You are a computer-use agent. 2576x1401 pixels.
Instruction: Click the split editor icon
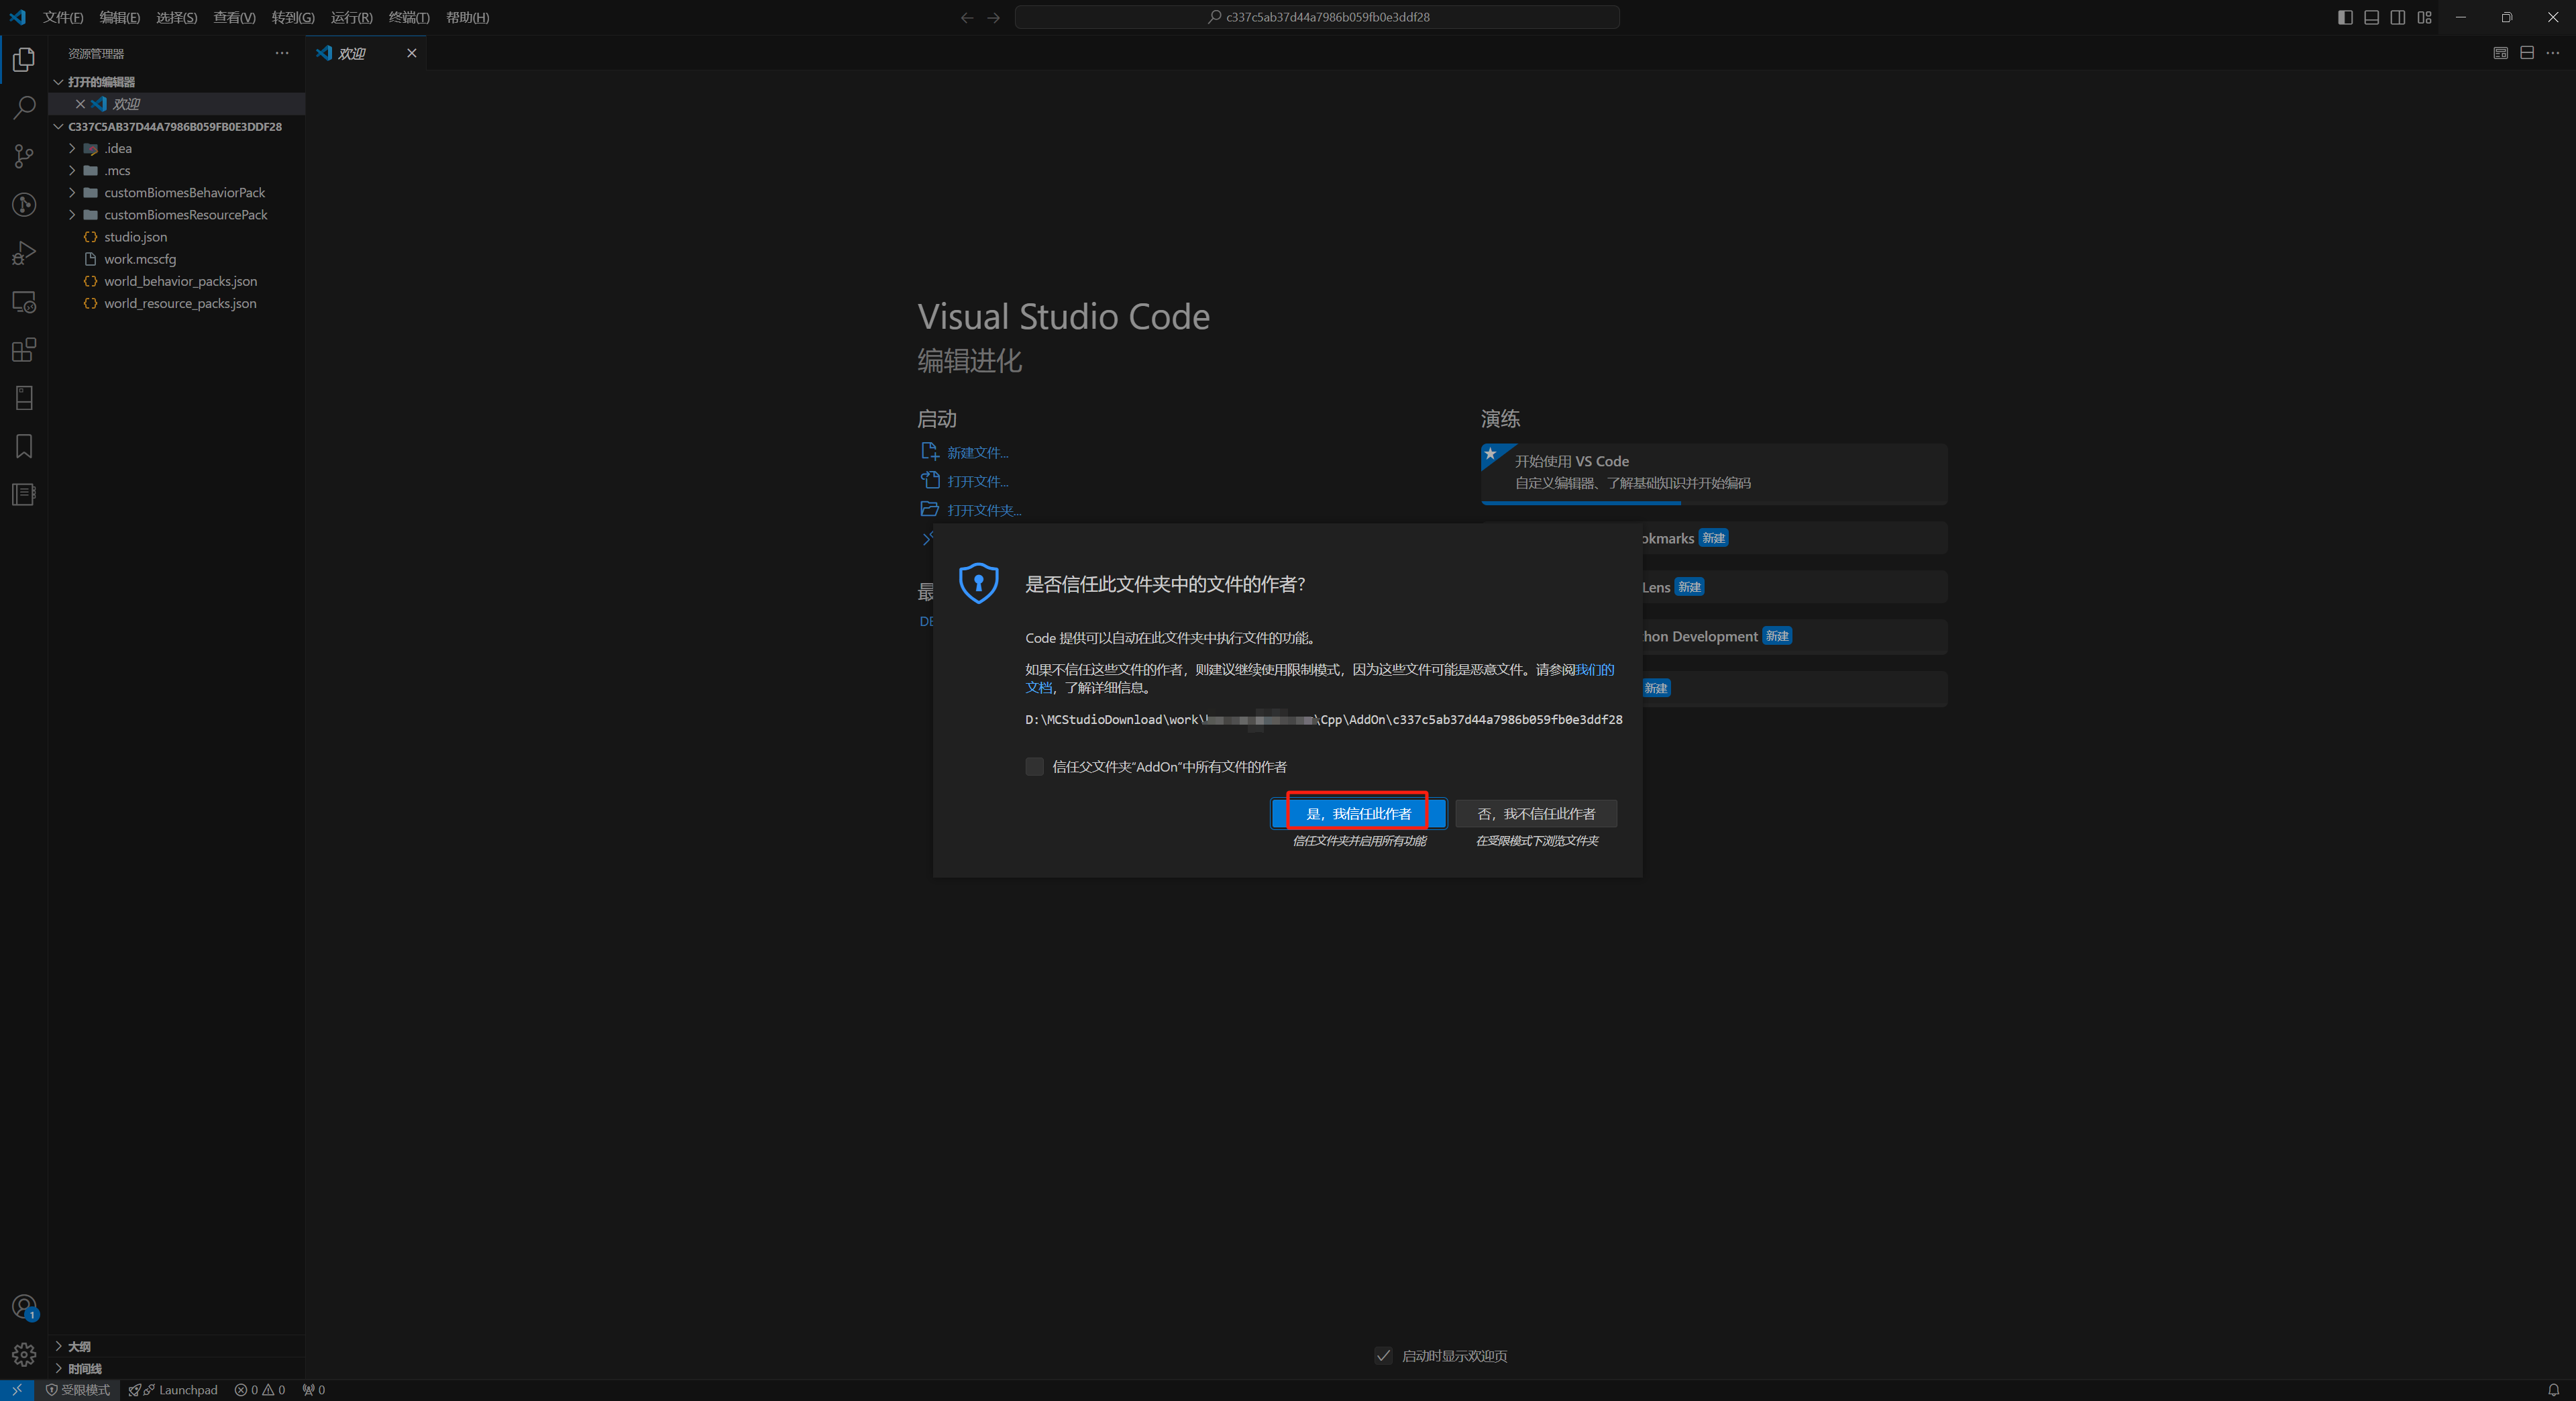click(x=2527, y=53)
